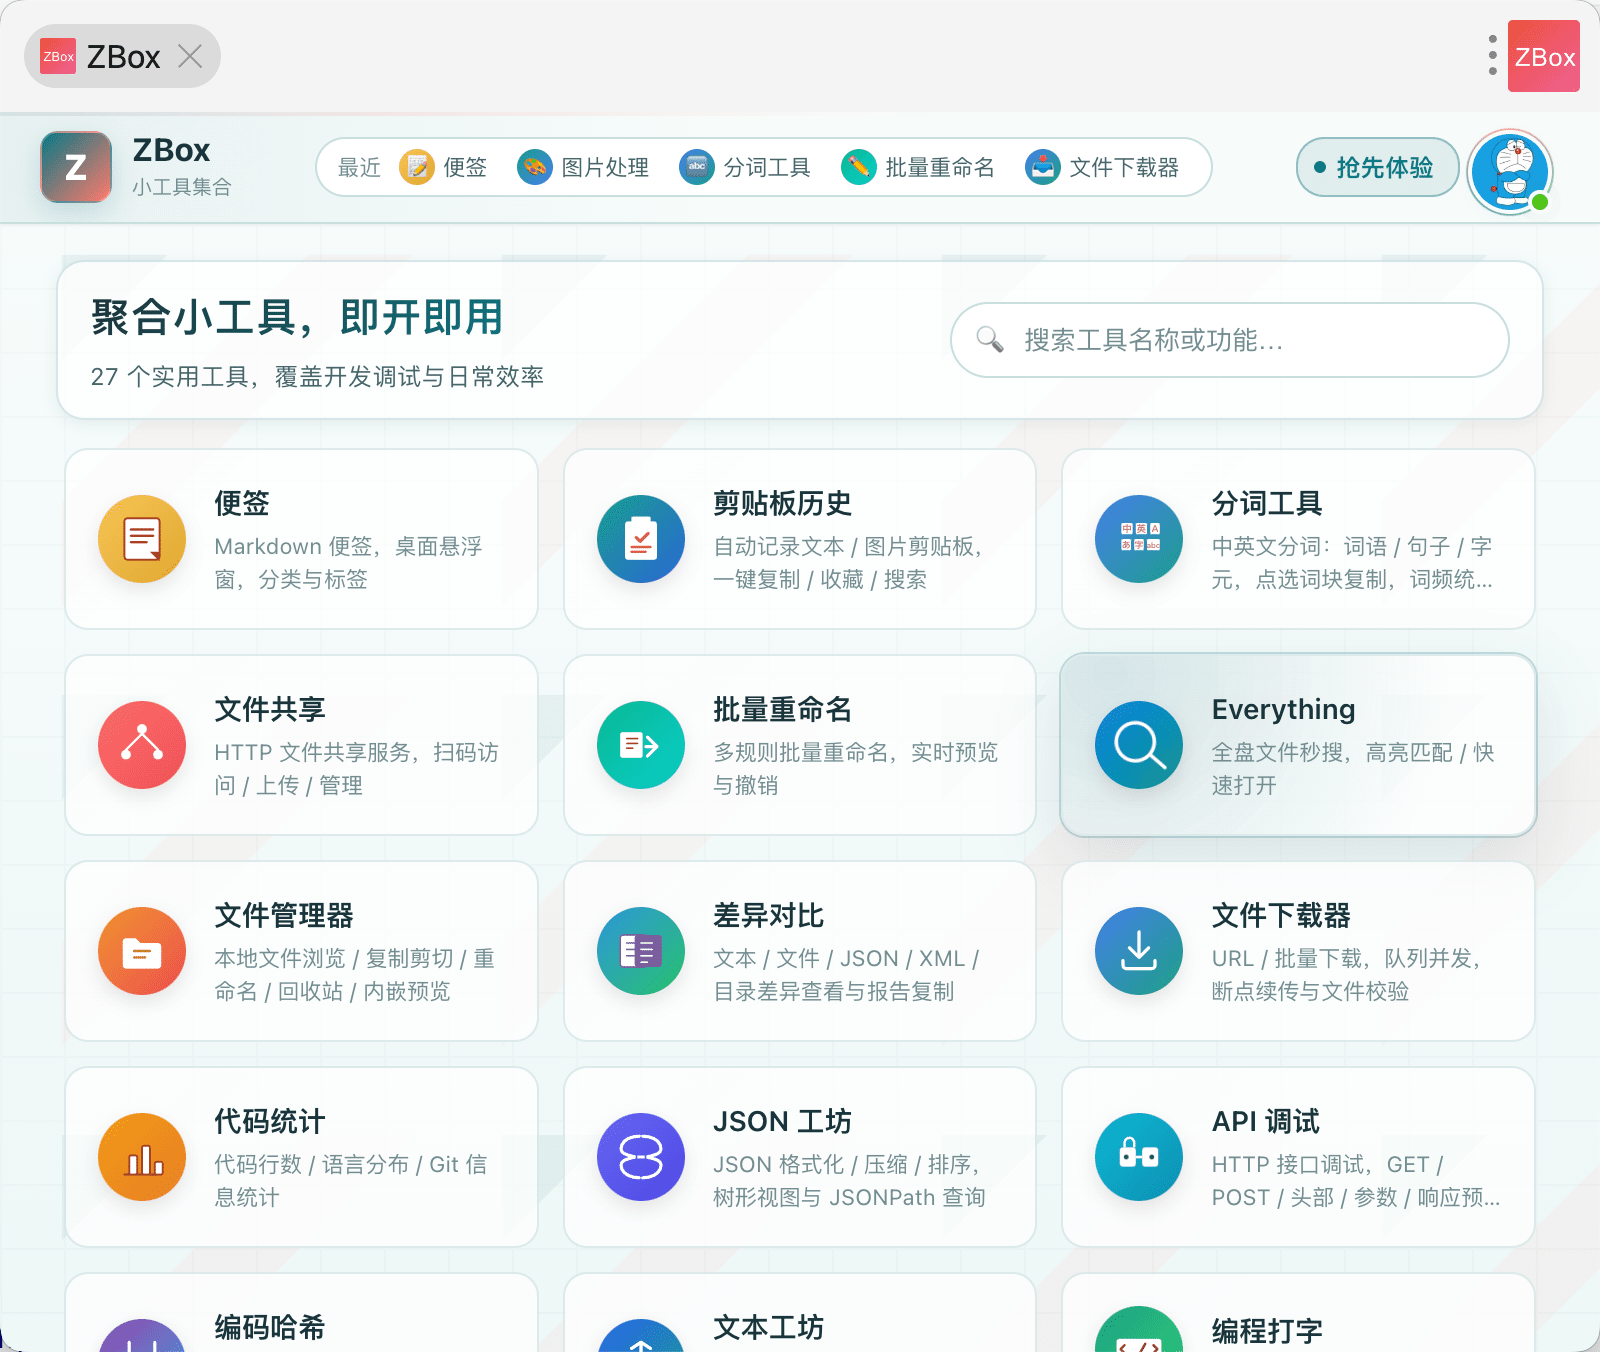Open the 文件管理器 folder icon
The image size is (1600, 1352).
pos(142,951)
